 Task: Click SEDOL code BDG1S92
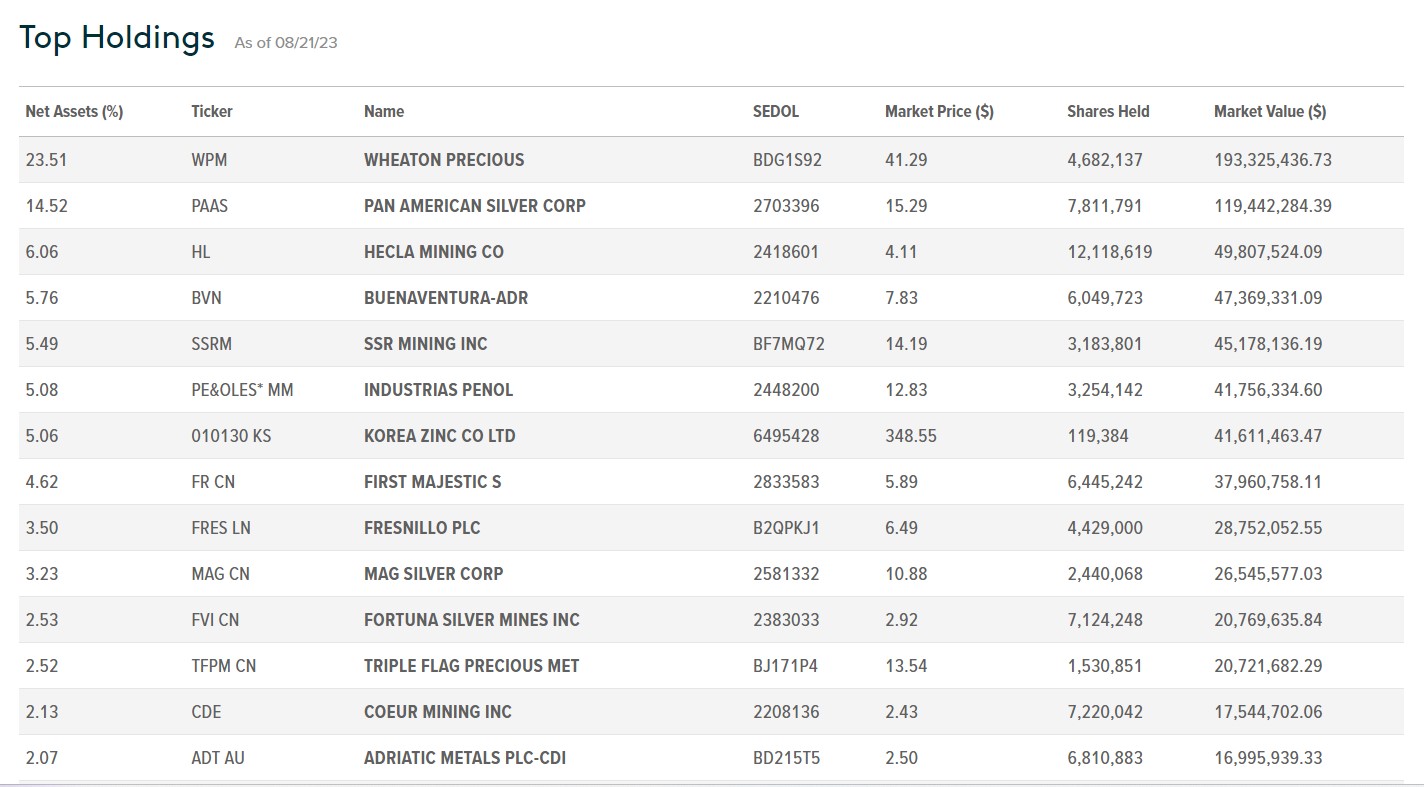pos(787,160)
